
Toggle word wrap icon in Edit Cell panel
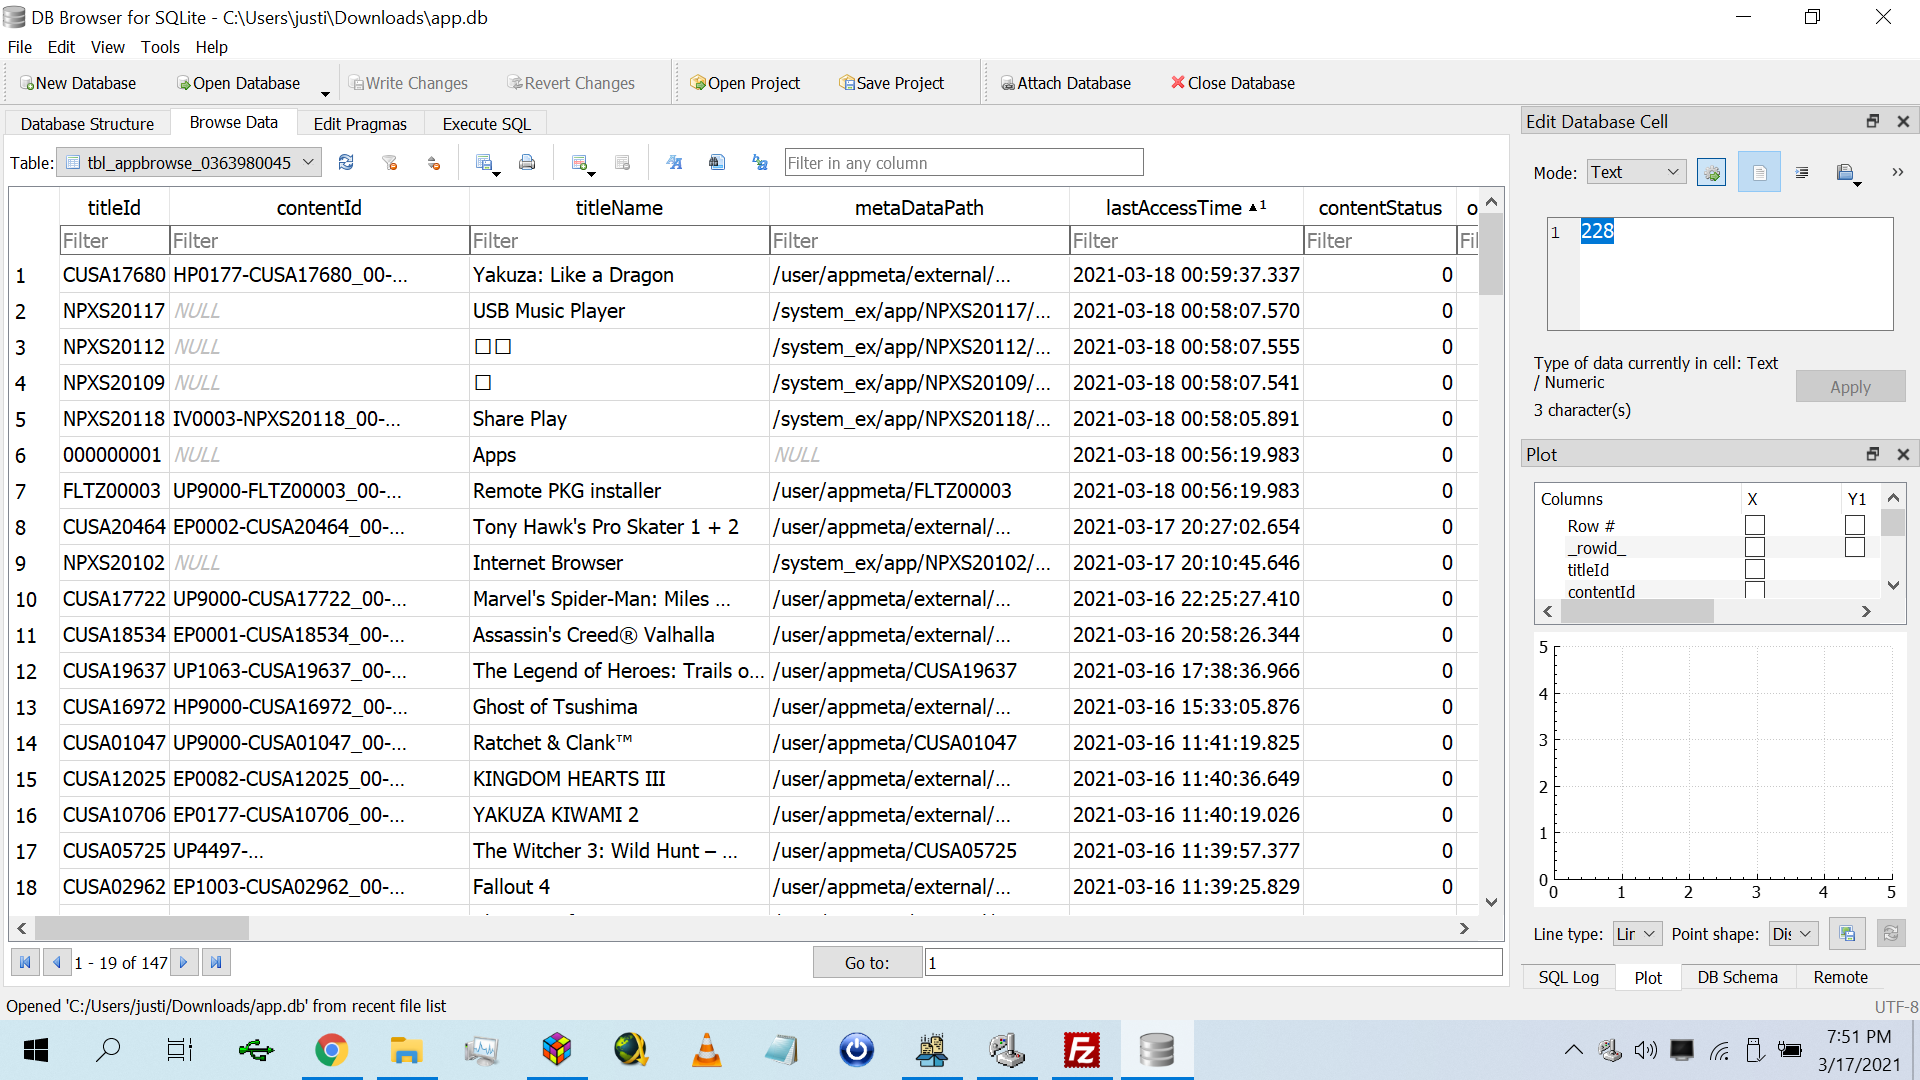pyautogui.click(x=1759, y=172)
